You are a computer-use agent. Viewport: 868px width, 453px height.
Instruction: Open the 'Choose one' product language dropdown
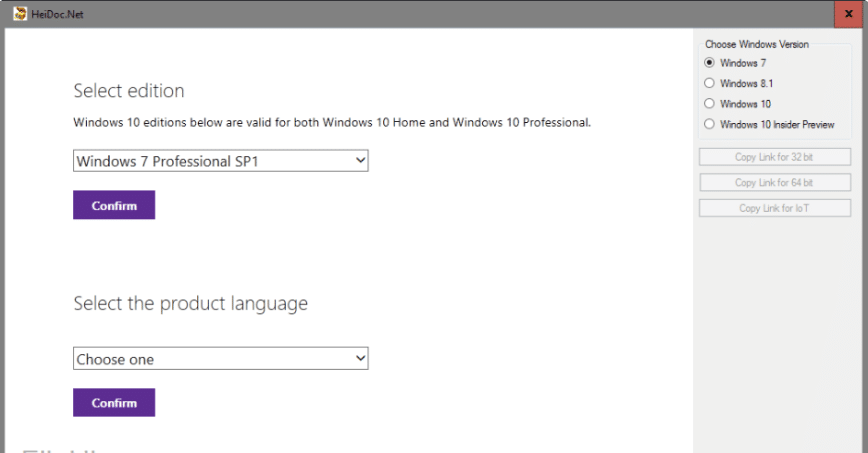tap(220, 359)
